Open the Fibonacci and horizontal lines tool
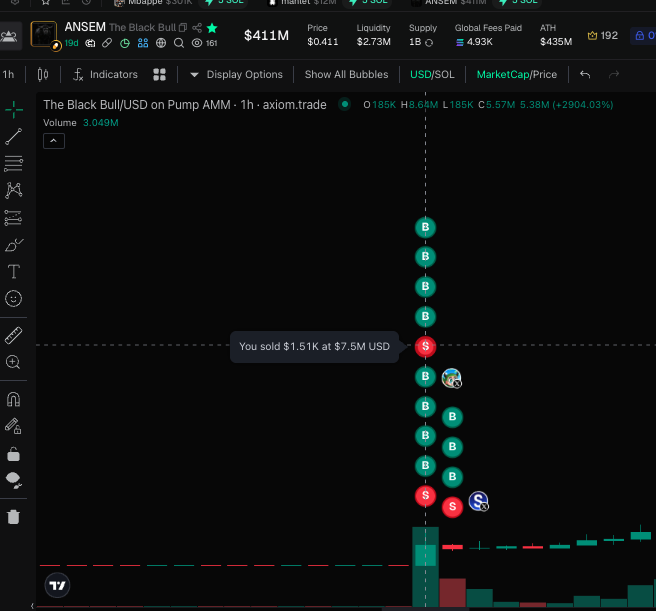Viewport: 656px width, 611px height. point(13,164)
